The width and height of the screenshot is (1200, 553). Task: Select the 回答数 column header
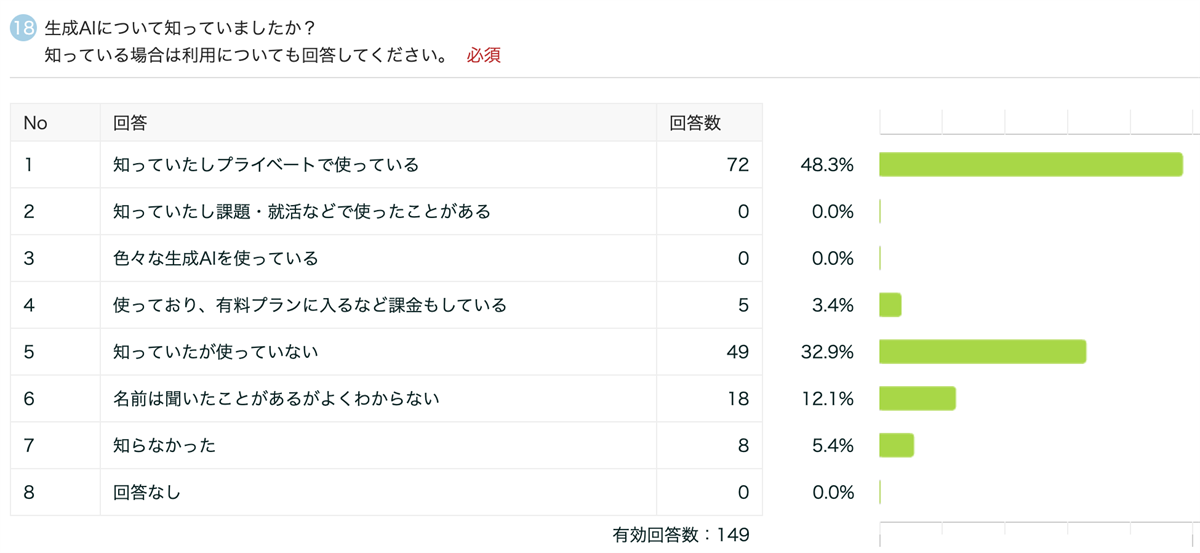695,123
